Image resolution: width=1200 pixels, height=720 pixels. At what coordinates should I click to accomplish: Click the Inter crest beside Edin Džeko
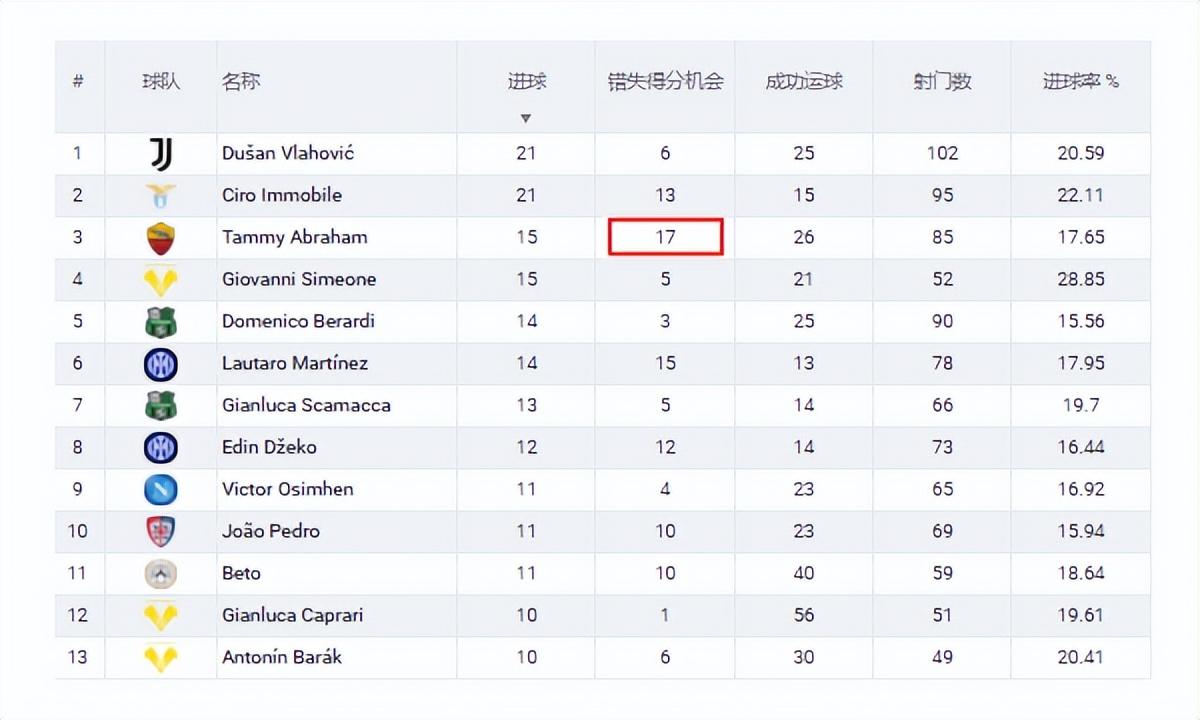point(160,447)
